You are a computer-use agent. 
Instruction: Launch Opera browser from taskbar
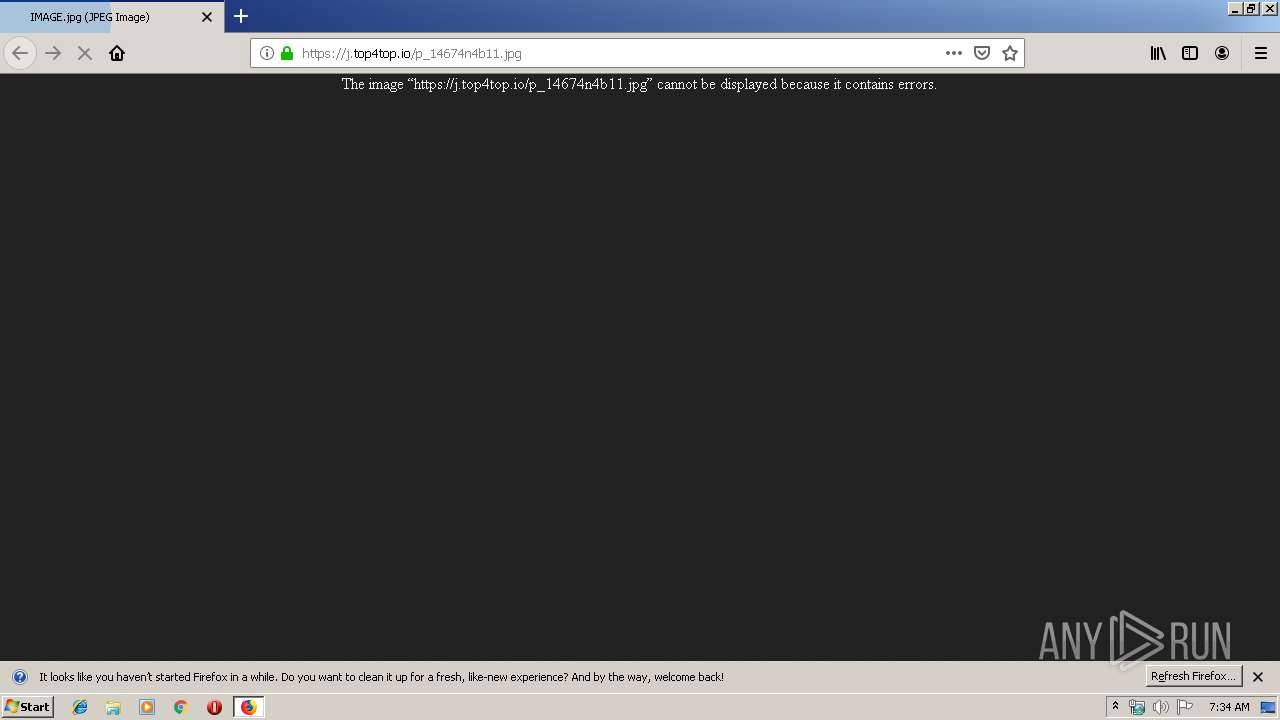214,707
